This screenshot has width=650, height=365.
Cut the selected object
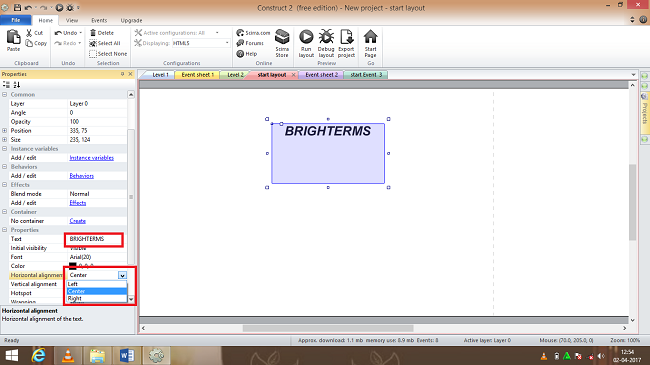click(x=34, y=33)
